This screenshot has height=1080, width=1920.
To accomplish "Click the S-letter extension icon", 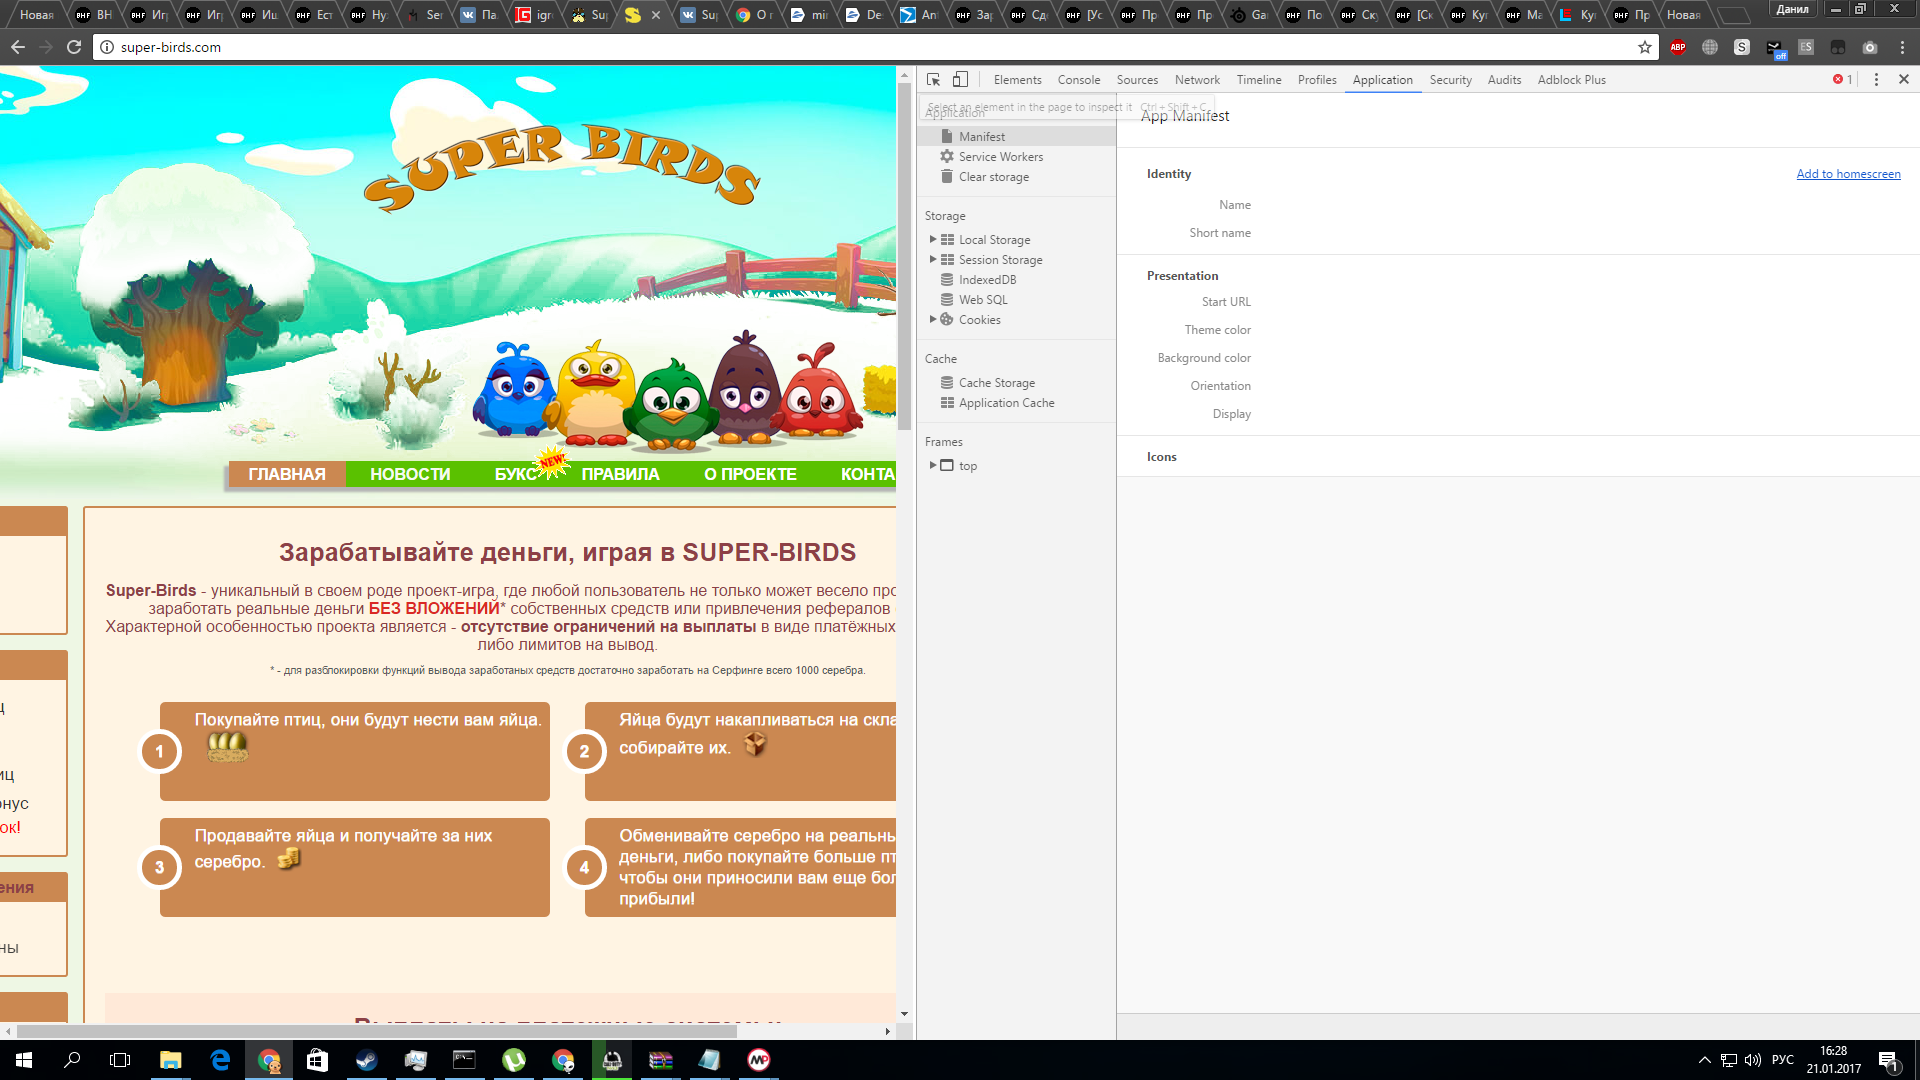I will [1742, 47].
